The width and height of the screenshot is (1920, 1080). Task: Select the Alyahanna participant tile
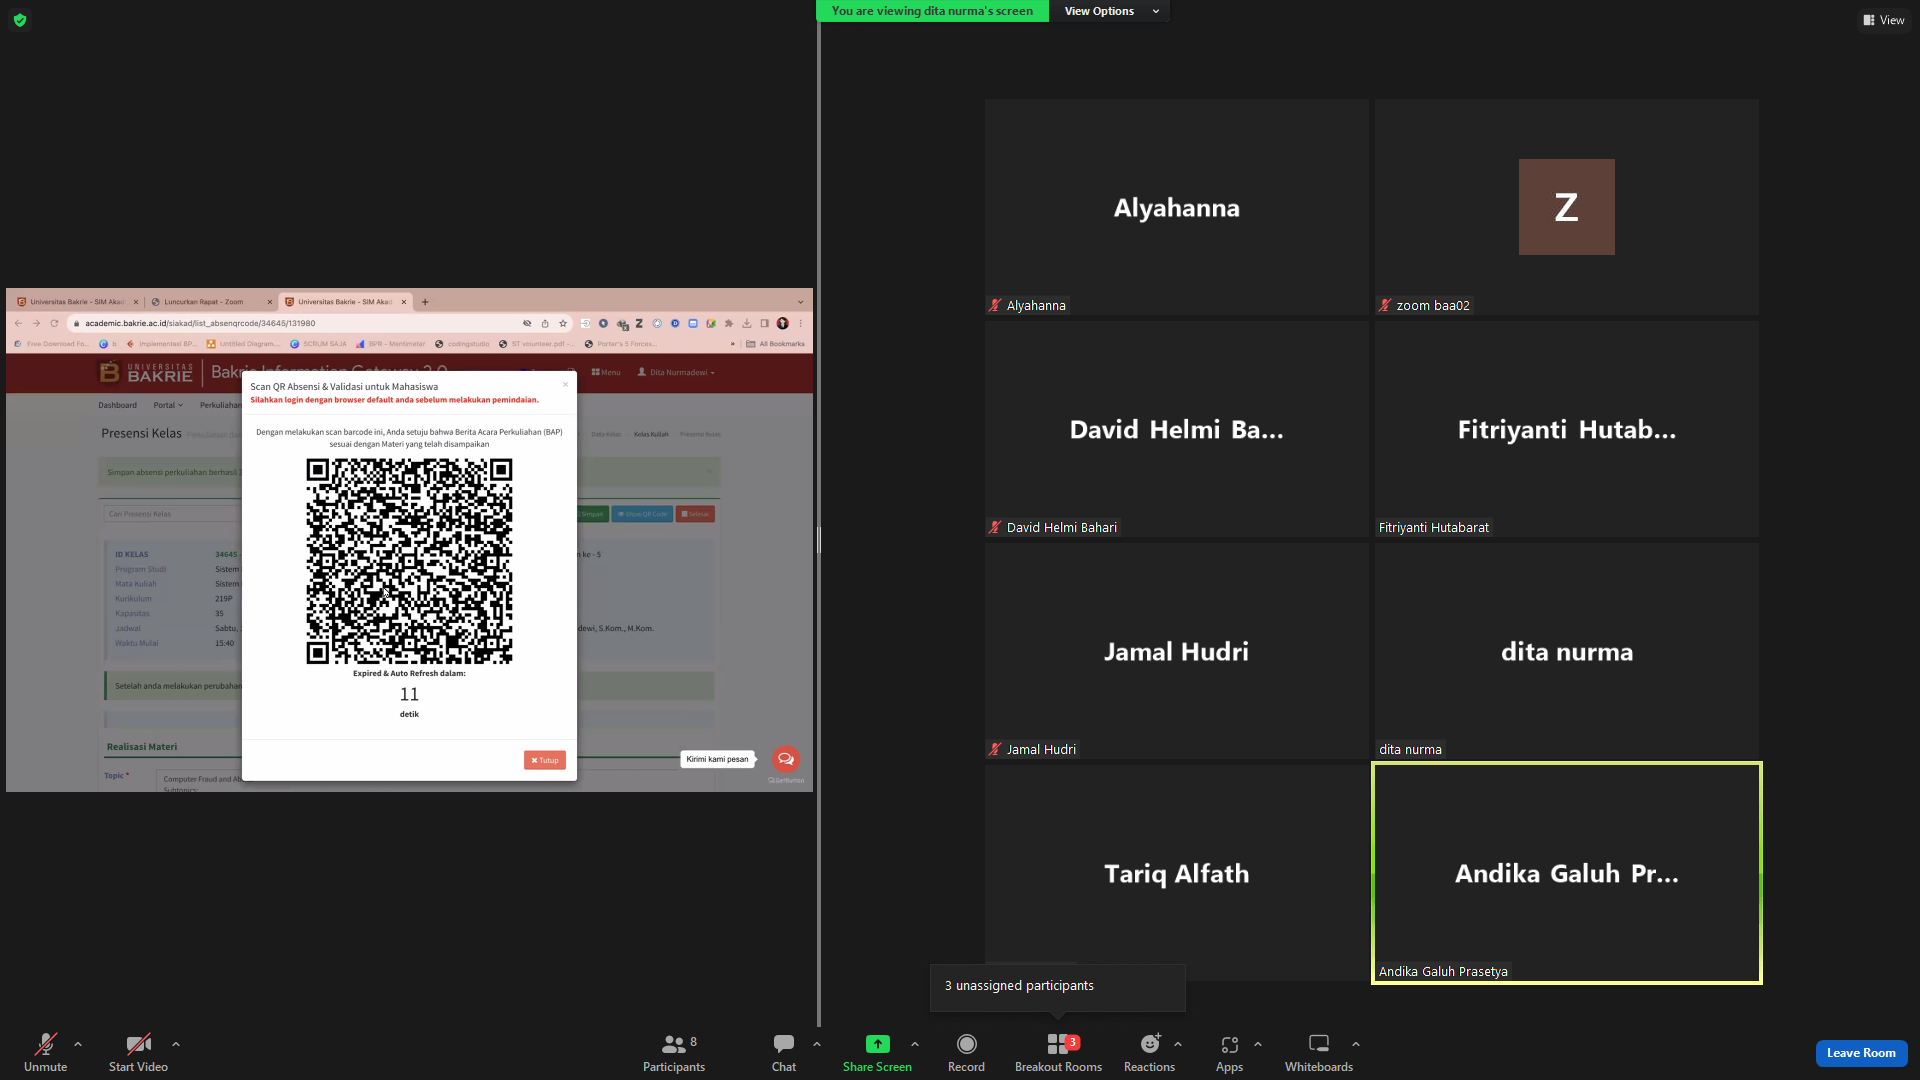(1176, 207)
